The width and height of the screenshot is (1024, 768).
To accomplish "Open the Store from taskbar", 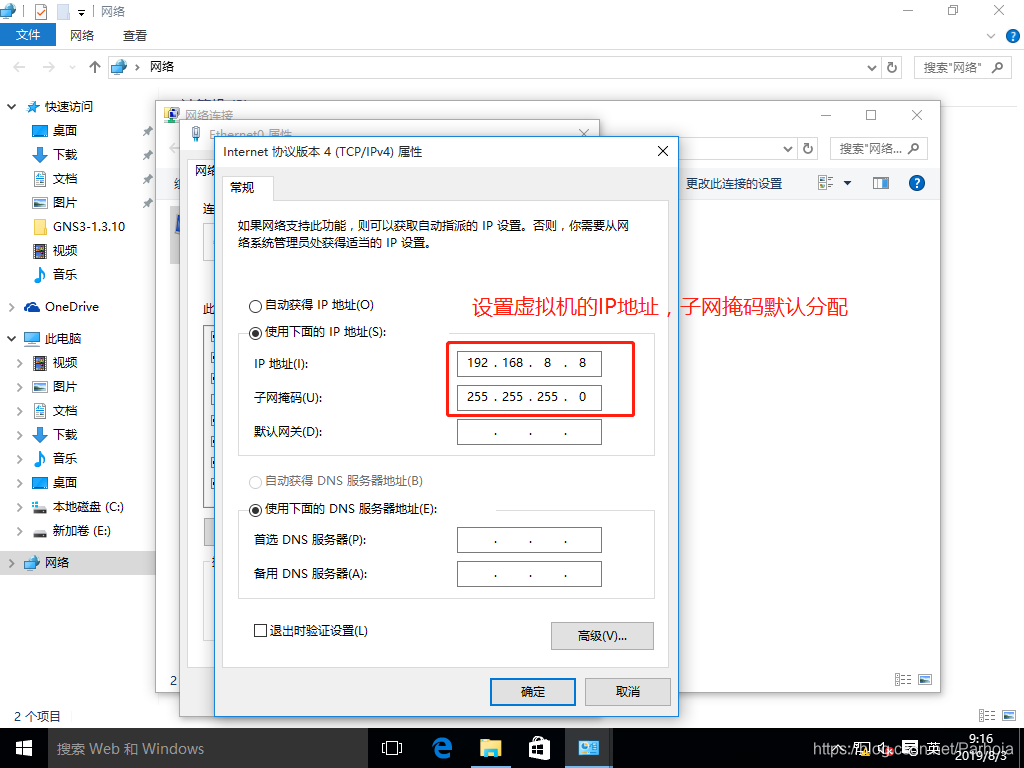I will coord(539,748).
